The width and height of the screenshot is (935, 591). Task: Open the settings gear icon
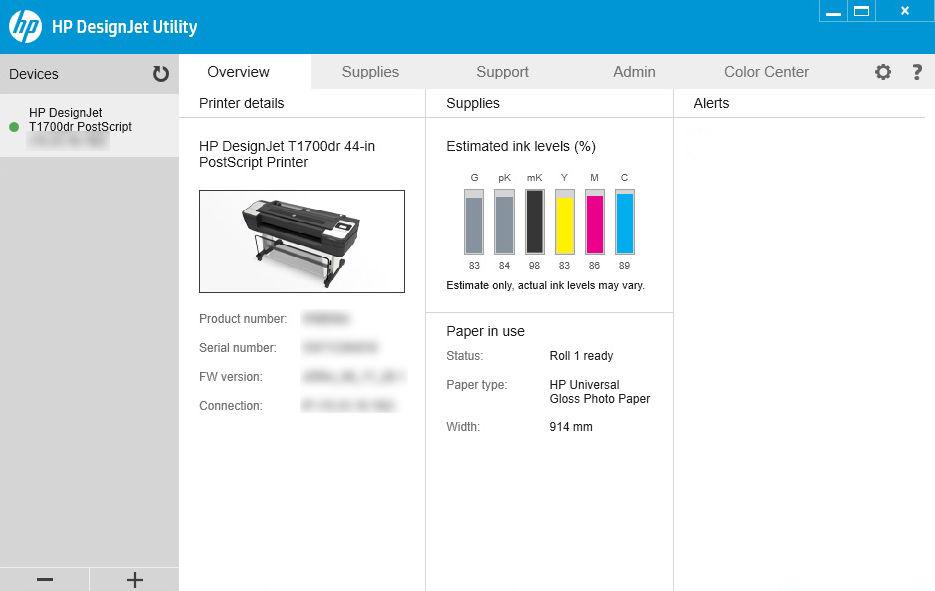point(883,72)
